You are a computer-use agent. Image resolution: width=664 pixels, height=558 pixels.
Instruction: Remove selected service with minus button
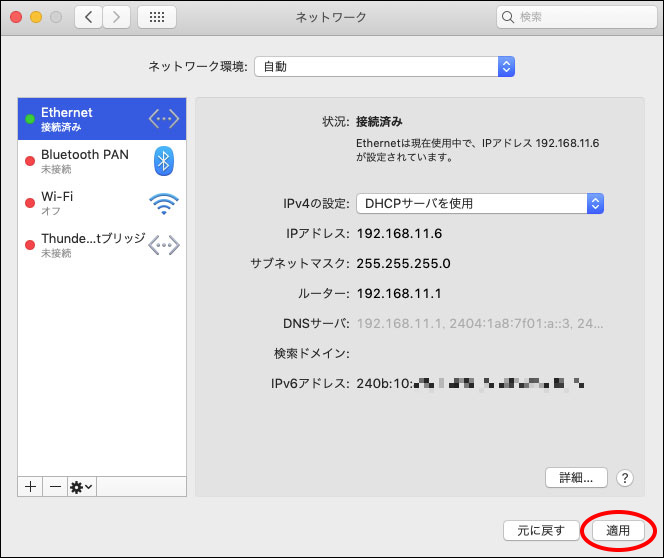tap(55, 487)
